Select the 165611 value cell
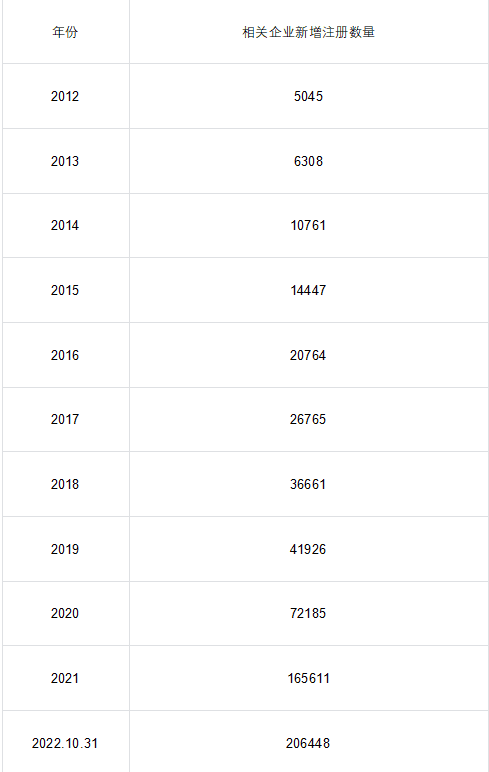 (x=309, y=678)
